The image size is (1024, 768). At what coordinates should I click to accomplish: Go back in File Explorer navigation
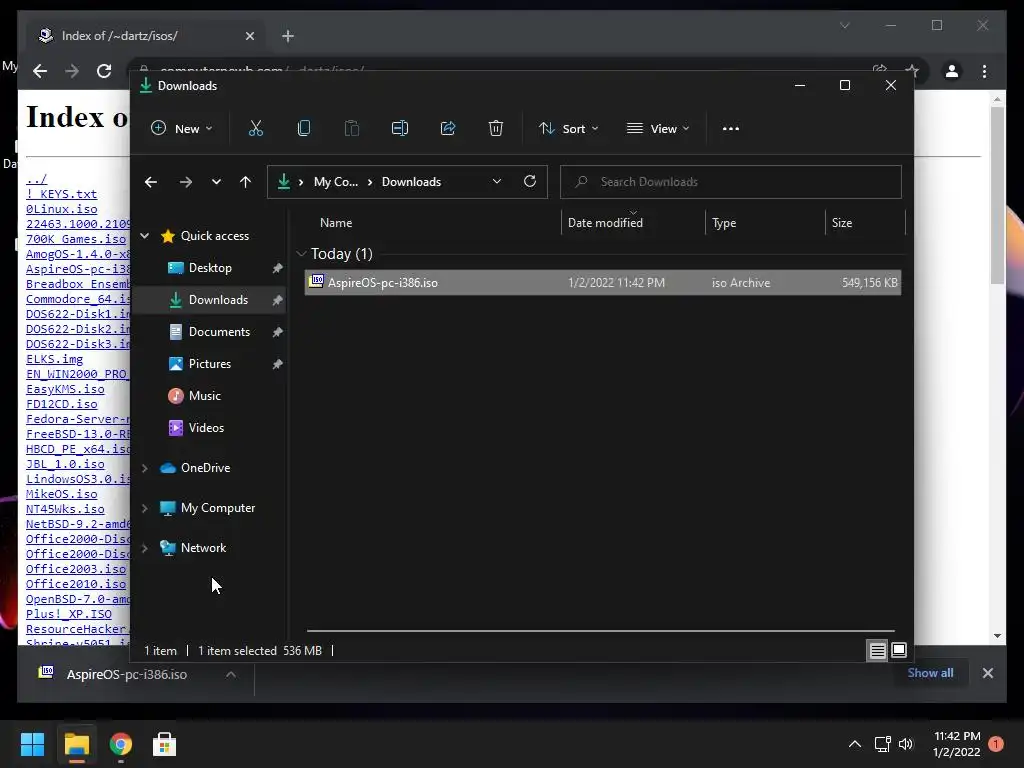151,182
